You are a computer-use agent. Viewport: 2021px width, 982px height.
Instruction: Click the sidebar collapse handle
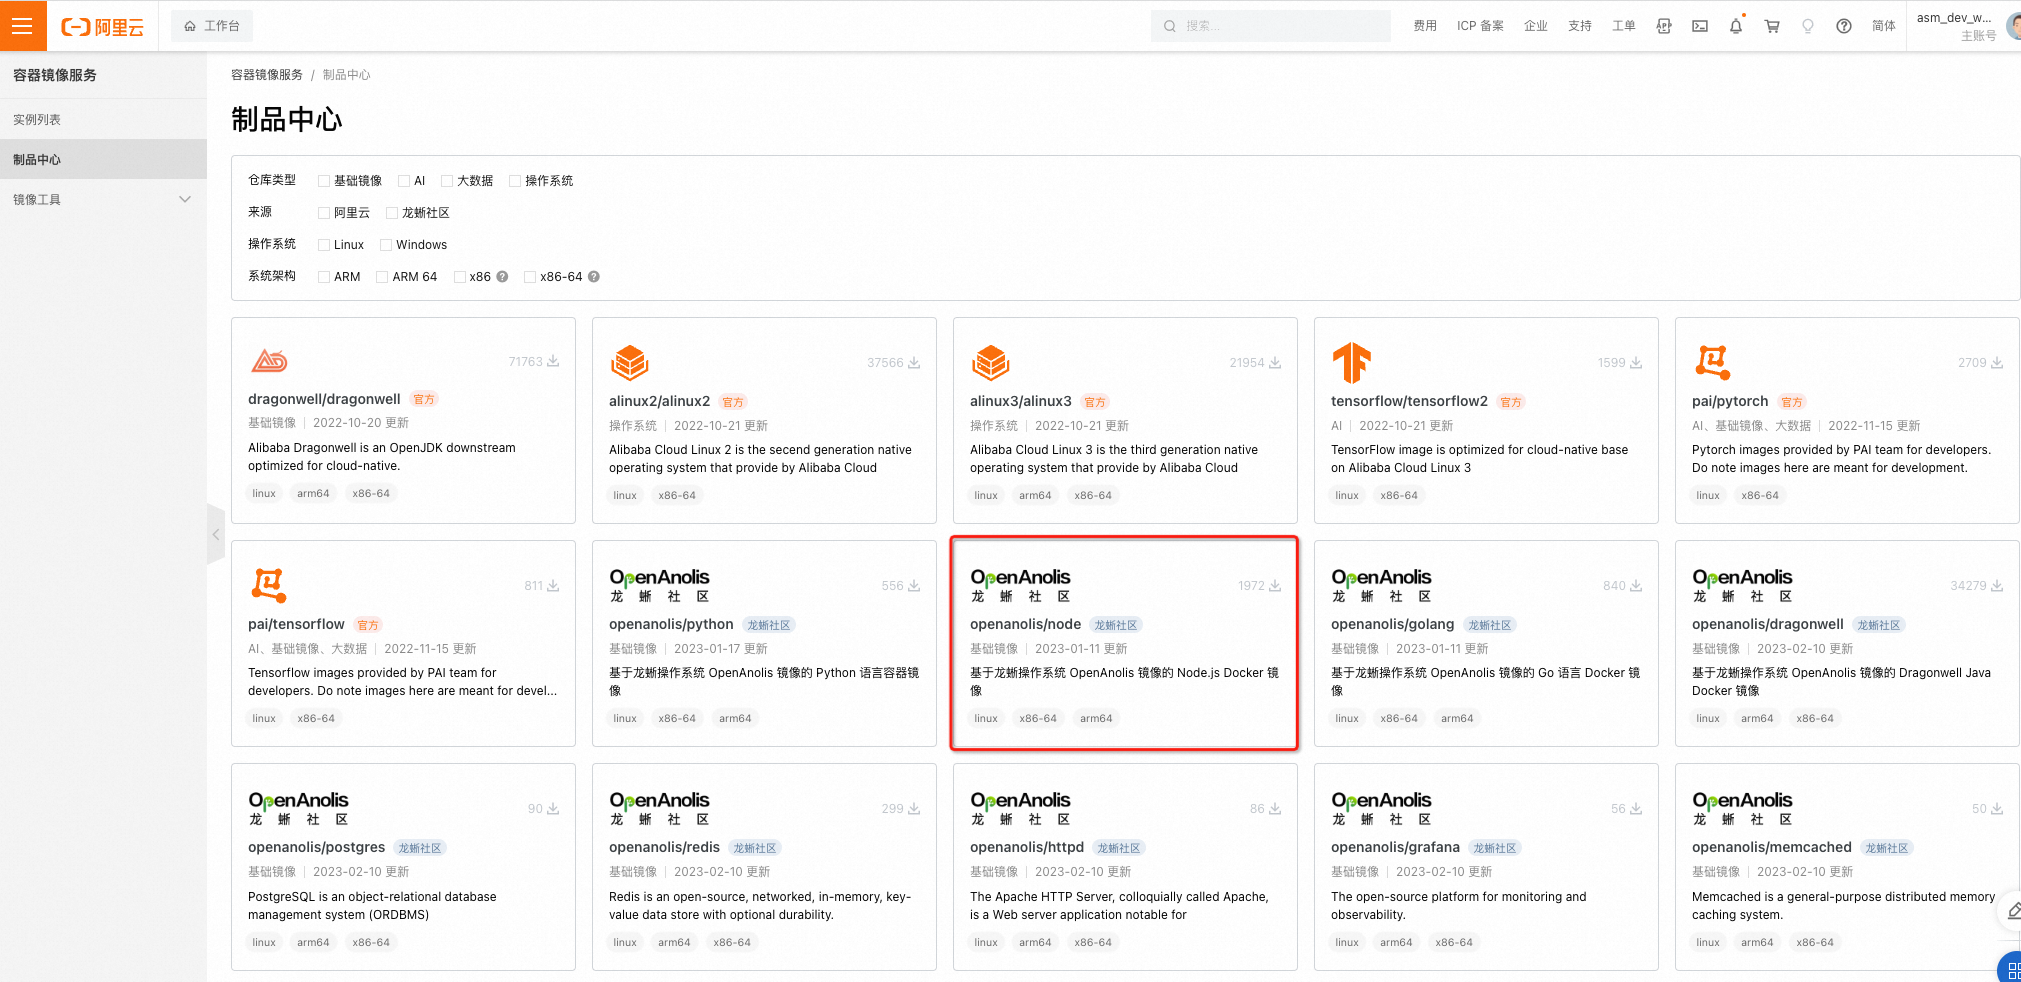pos(216,535)
